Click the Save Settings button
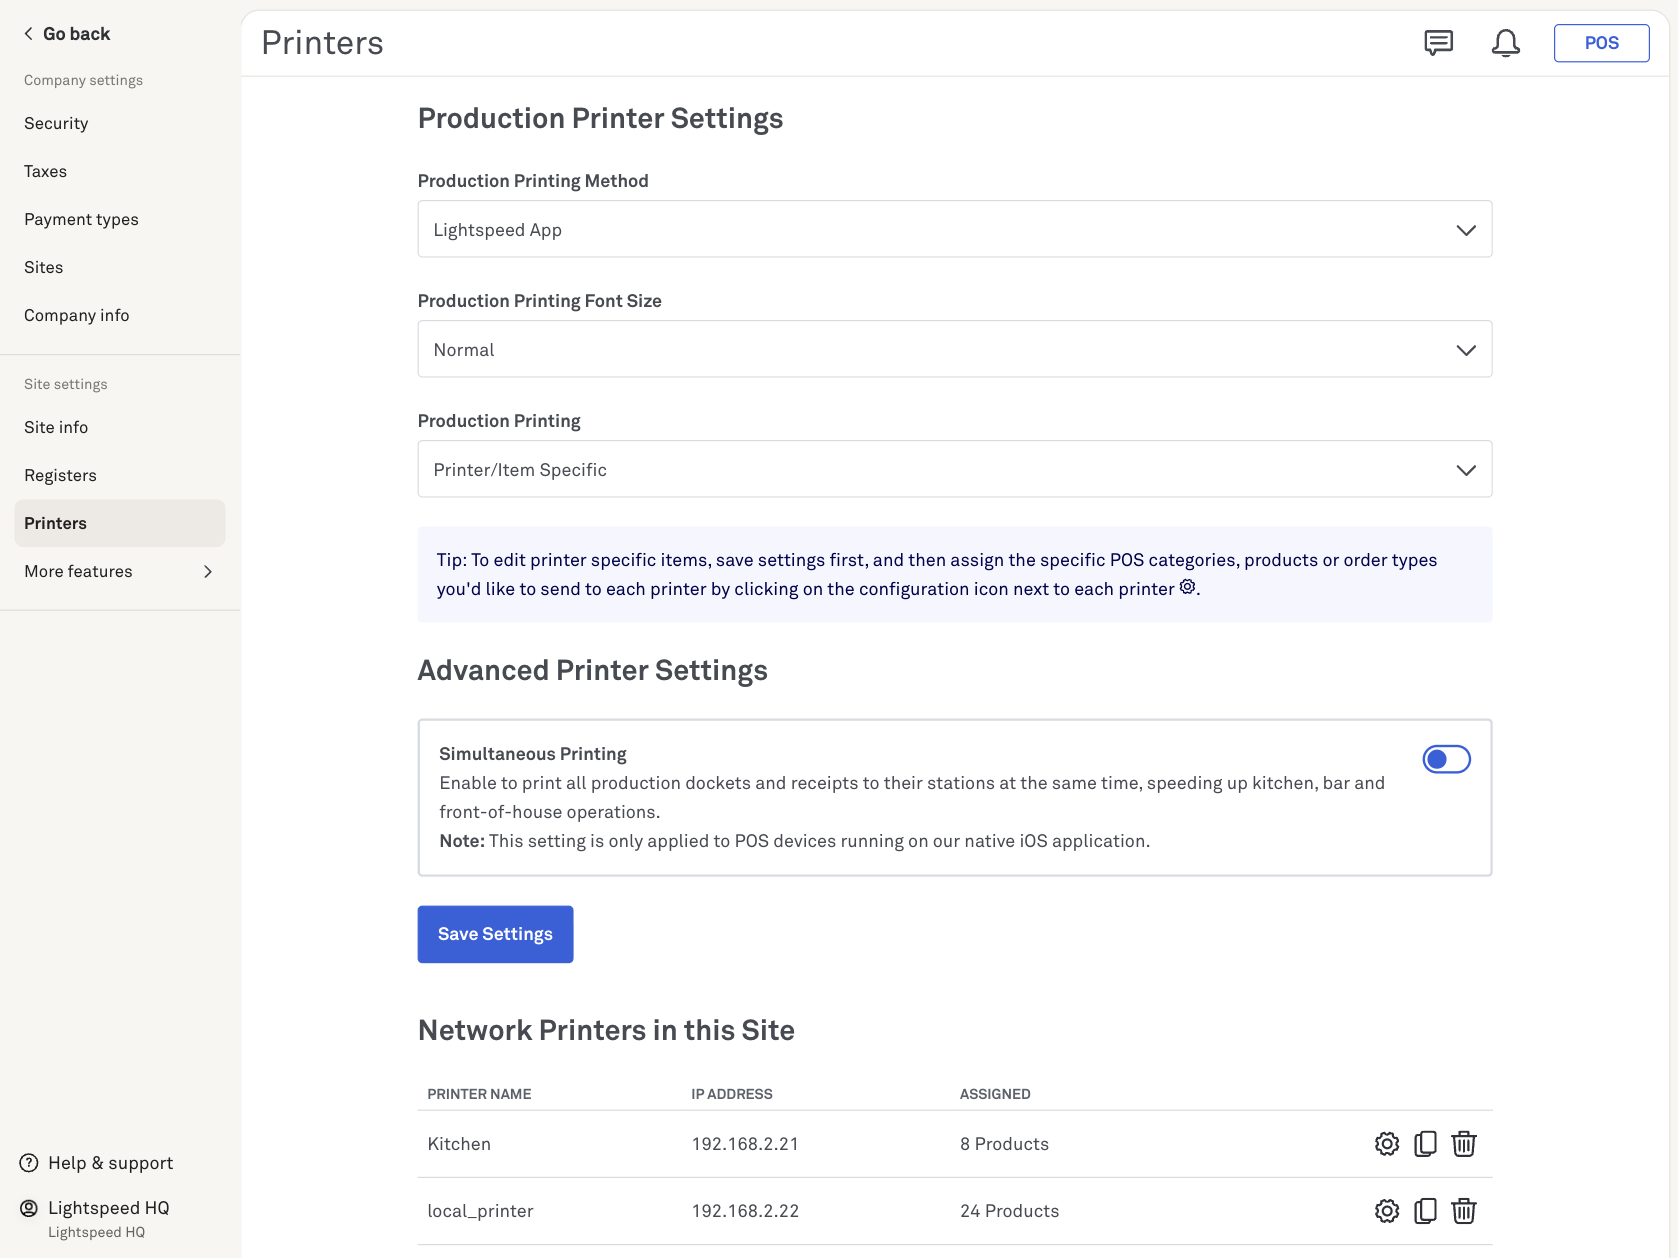 (x=495, y=934)
